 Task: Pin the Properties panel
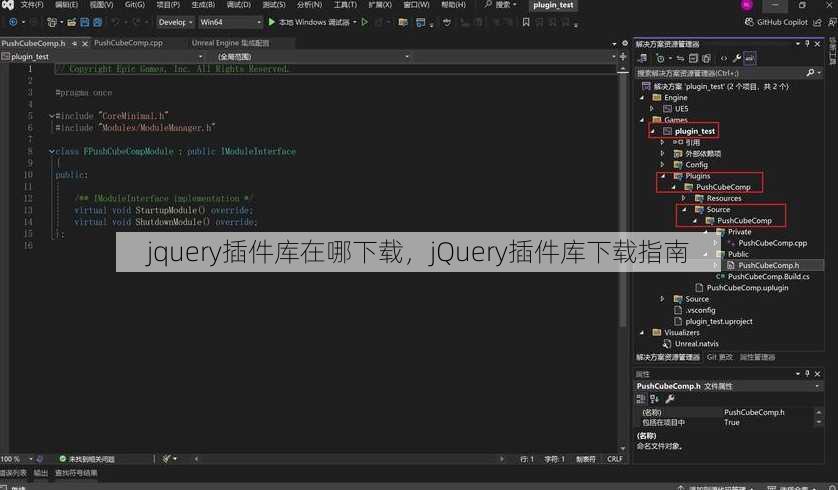[x=807, y=374]
